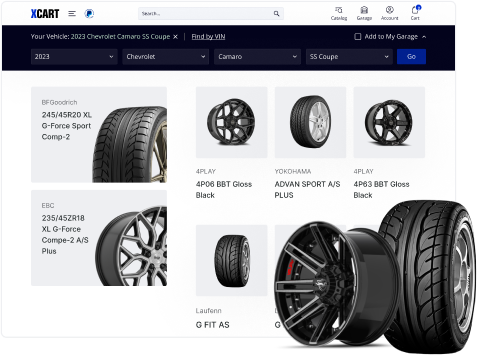Click the Go button

[x=411, y=57]
